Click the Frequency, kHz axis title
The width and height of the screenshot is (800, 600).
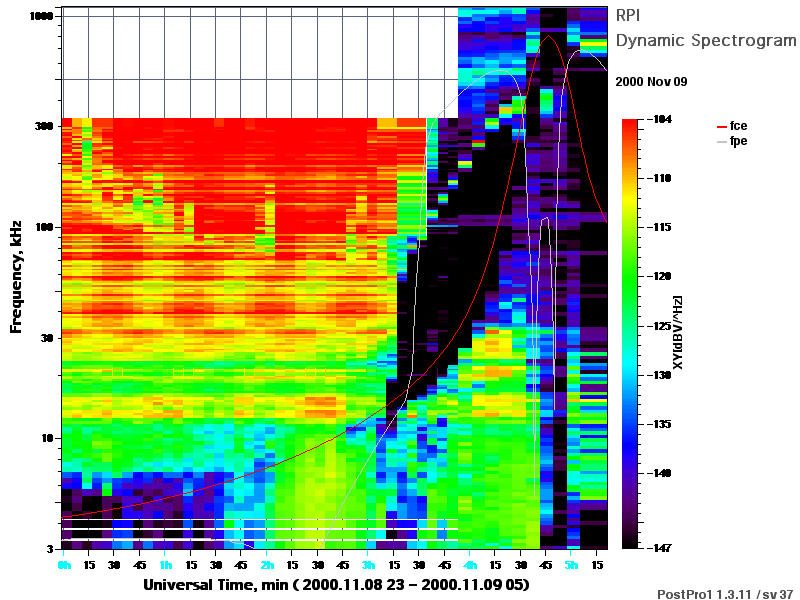16,277
